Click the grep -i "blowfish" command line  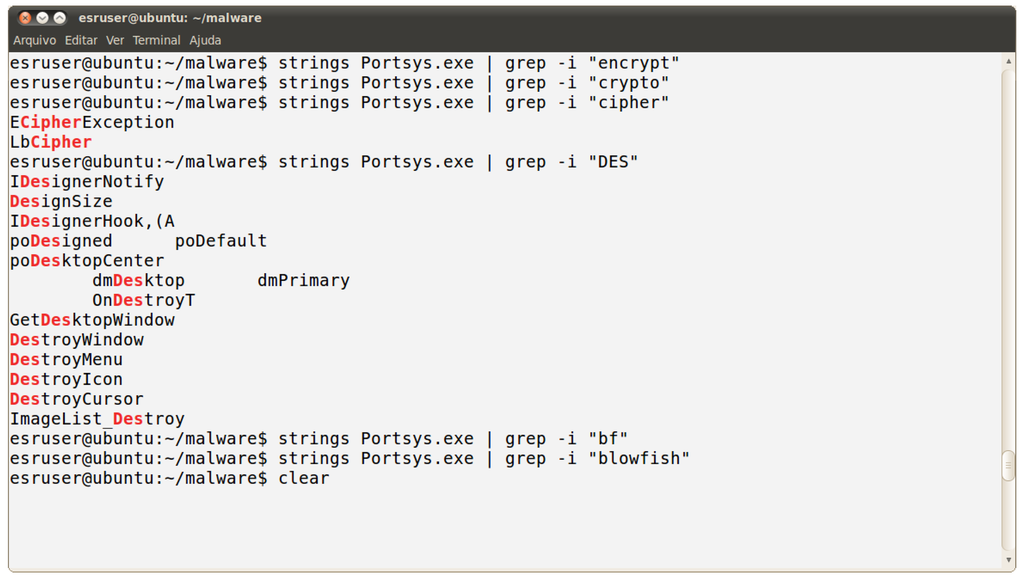tap(350, 458)
